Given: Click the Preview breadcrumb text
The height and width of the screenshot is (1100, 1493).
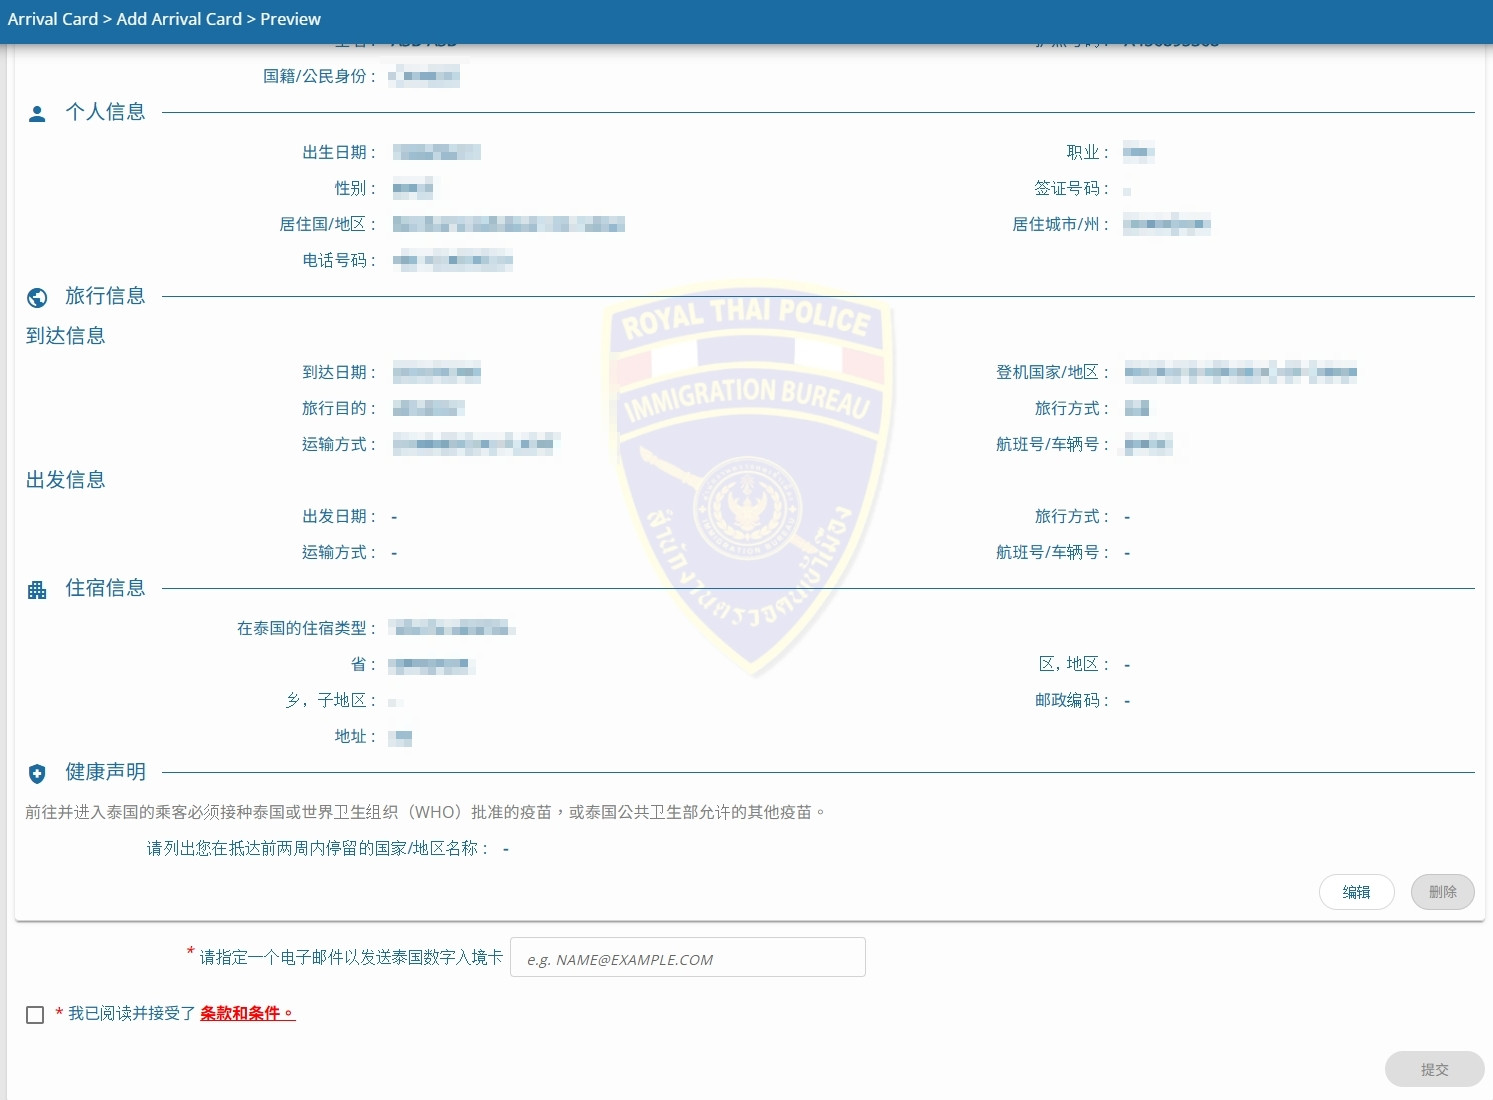Looking at the screenshot, I should coord(290,19).
